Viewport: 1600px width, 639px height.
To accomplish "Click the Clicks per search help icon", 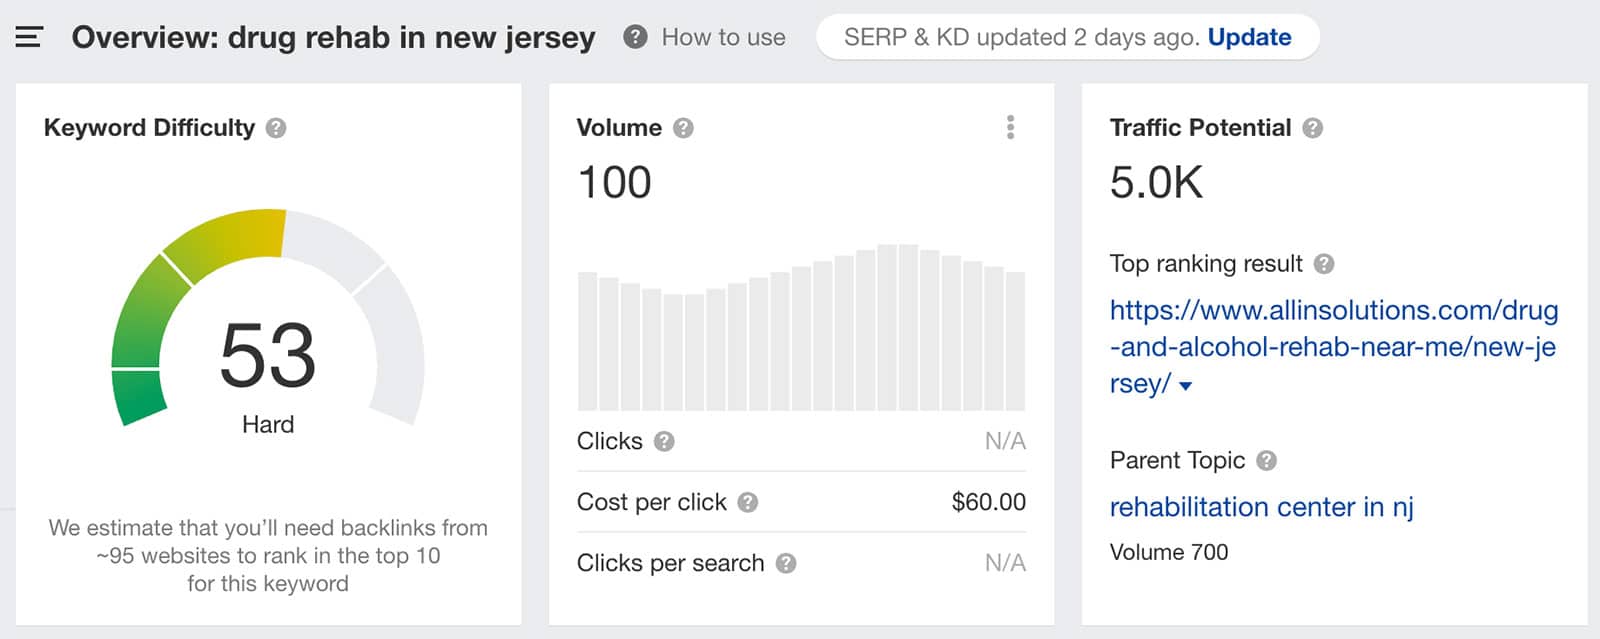I will point(786,563).
